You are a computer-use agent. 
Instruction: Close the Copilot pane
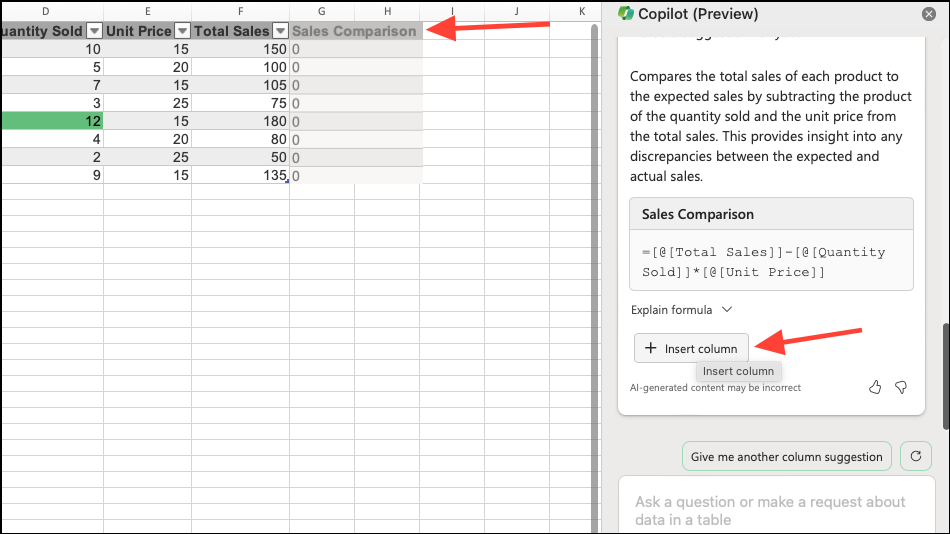929,14
